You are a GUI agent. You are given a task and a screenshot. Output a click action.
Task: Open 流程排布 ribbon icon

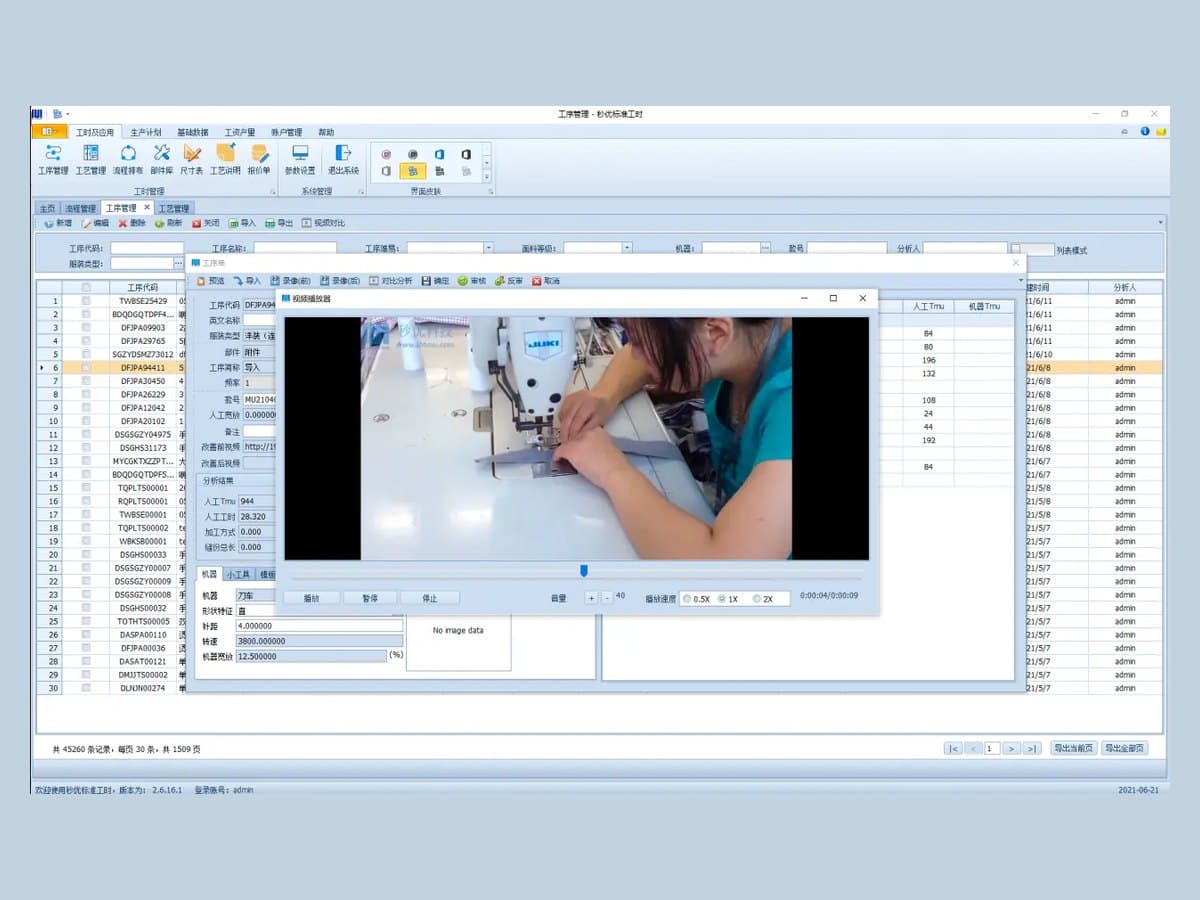point(128,159)
